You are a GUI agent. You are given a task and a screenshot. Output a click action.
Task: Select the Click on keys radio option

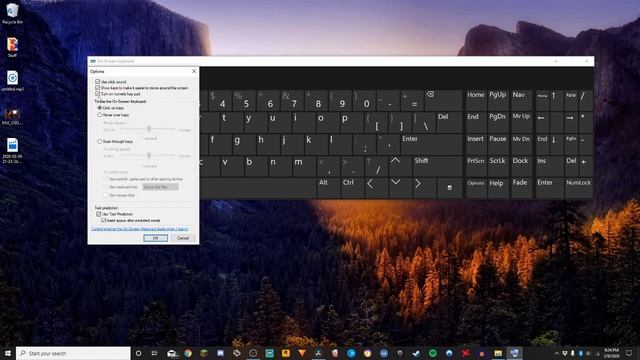tap(100, 108)
